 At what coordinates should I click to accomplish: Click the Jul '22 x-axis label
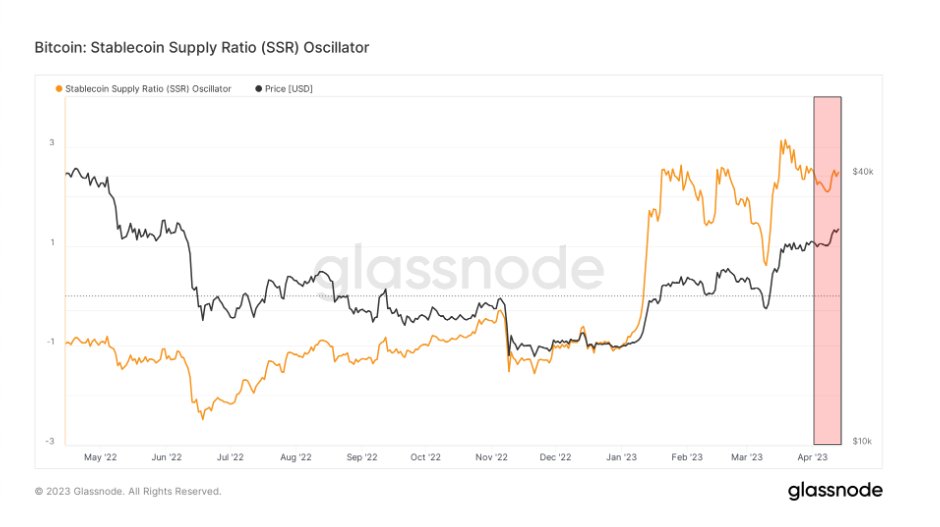point(230,457)
